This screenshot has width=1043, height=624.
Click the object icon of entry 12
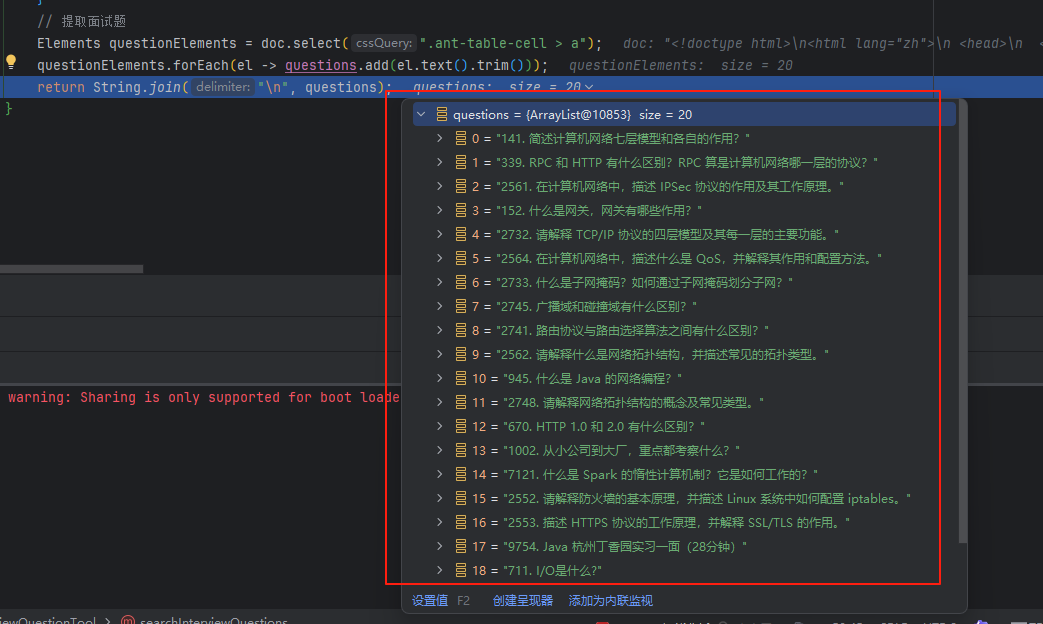(x=460, y=426)
